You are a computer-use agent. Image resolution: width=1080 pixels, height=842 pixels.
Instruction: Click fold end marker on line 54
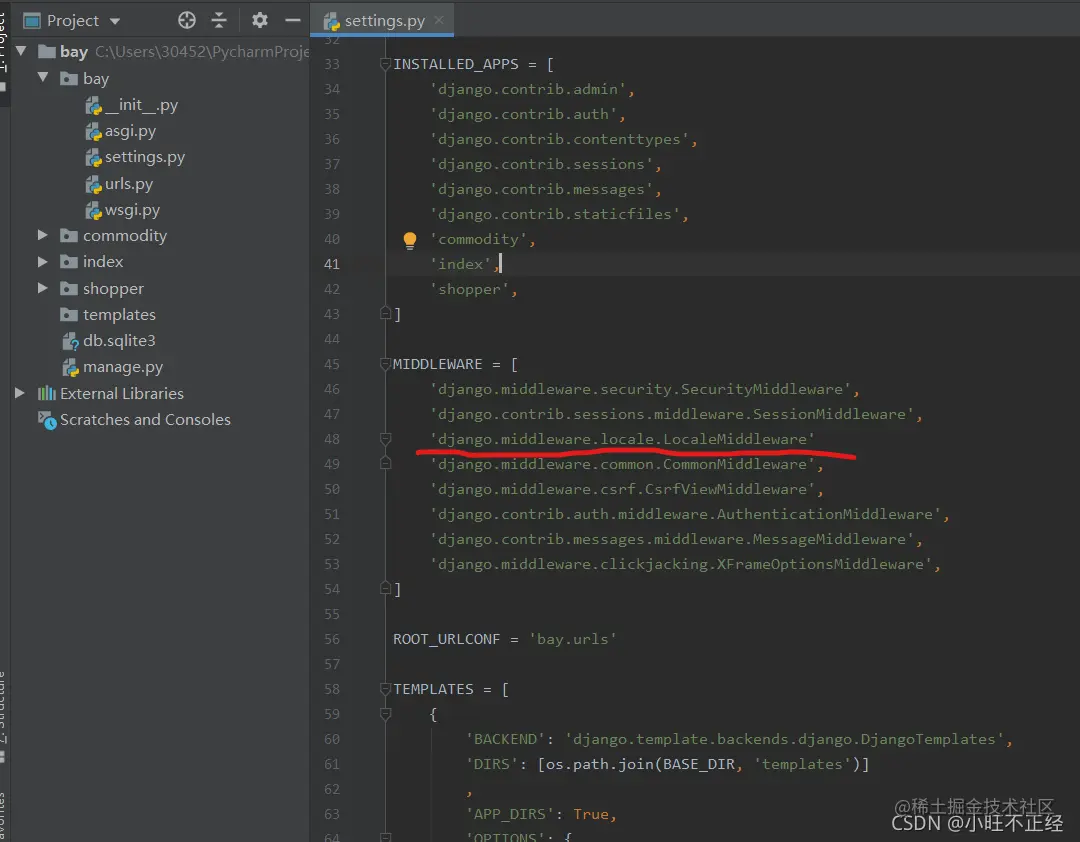click(x=386, y=588)
